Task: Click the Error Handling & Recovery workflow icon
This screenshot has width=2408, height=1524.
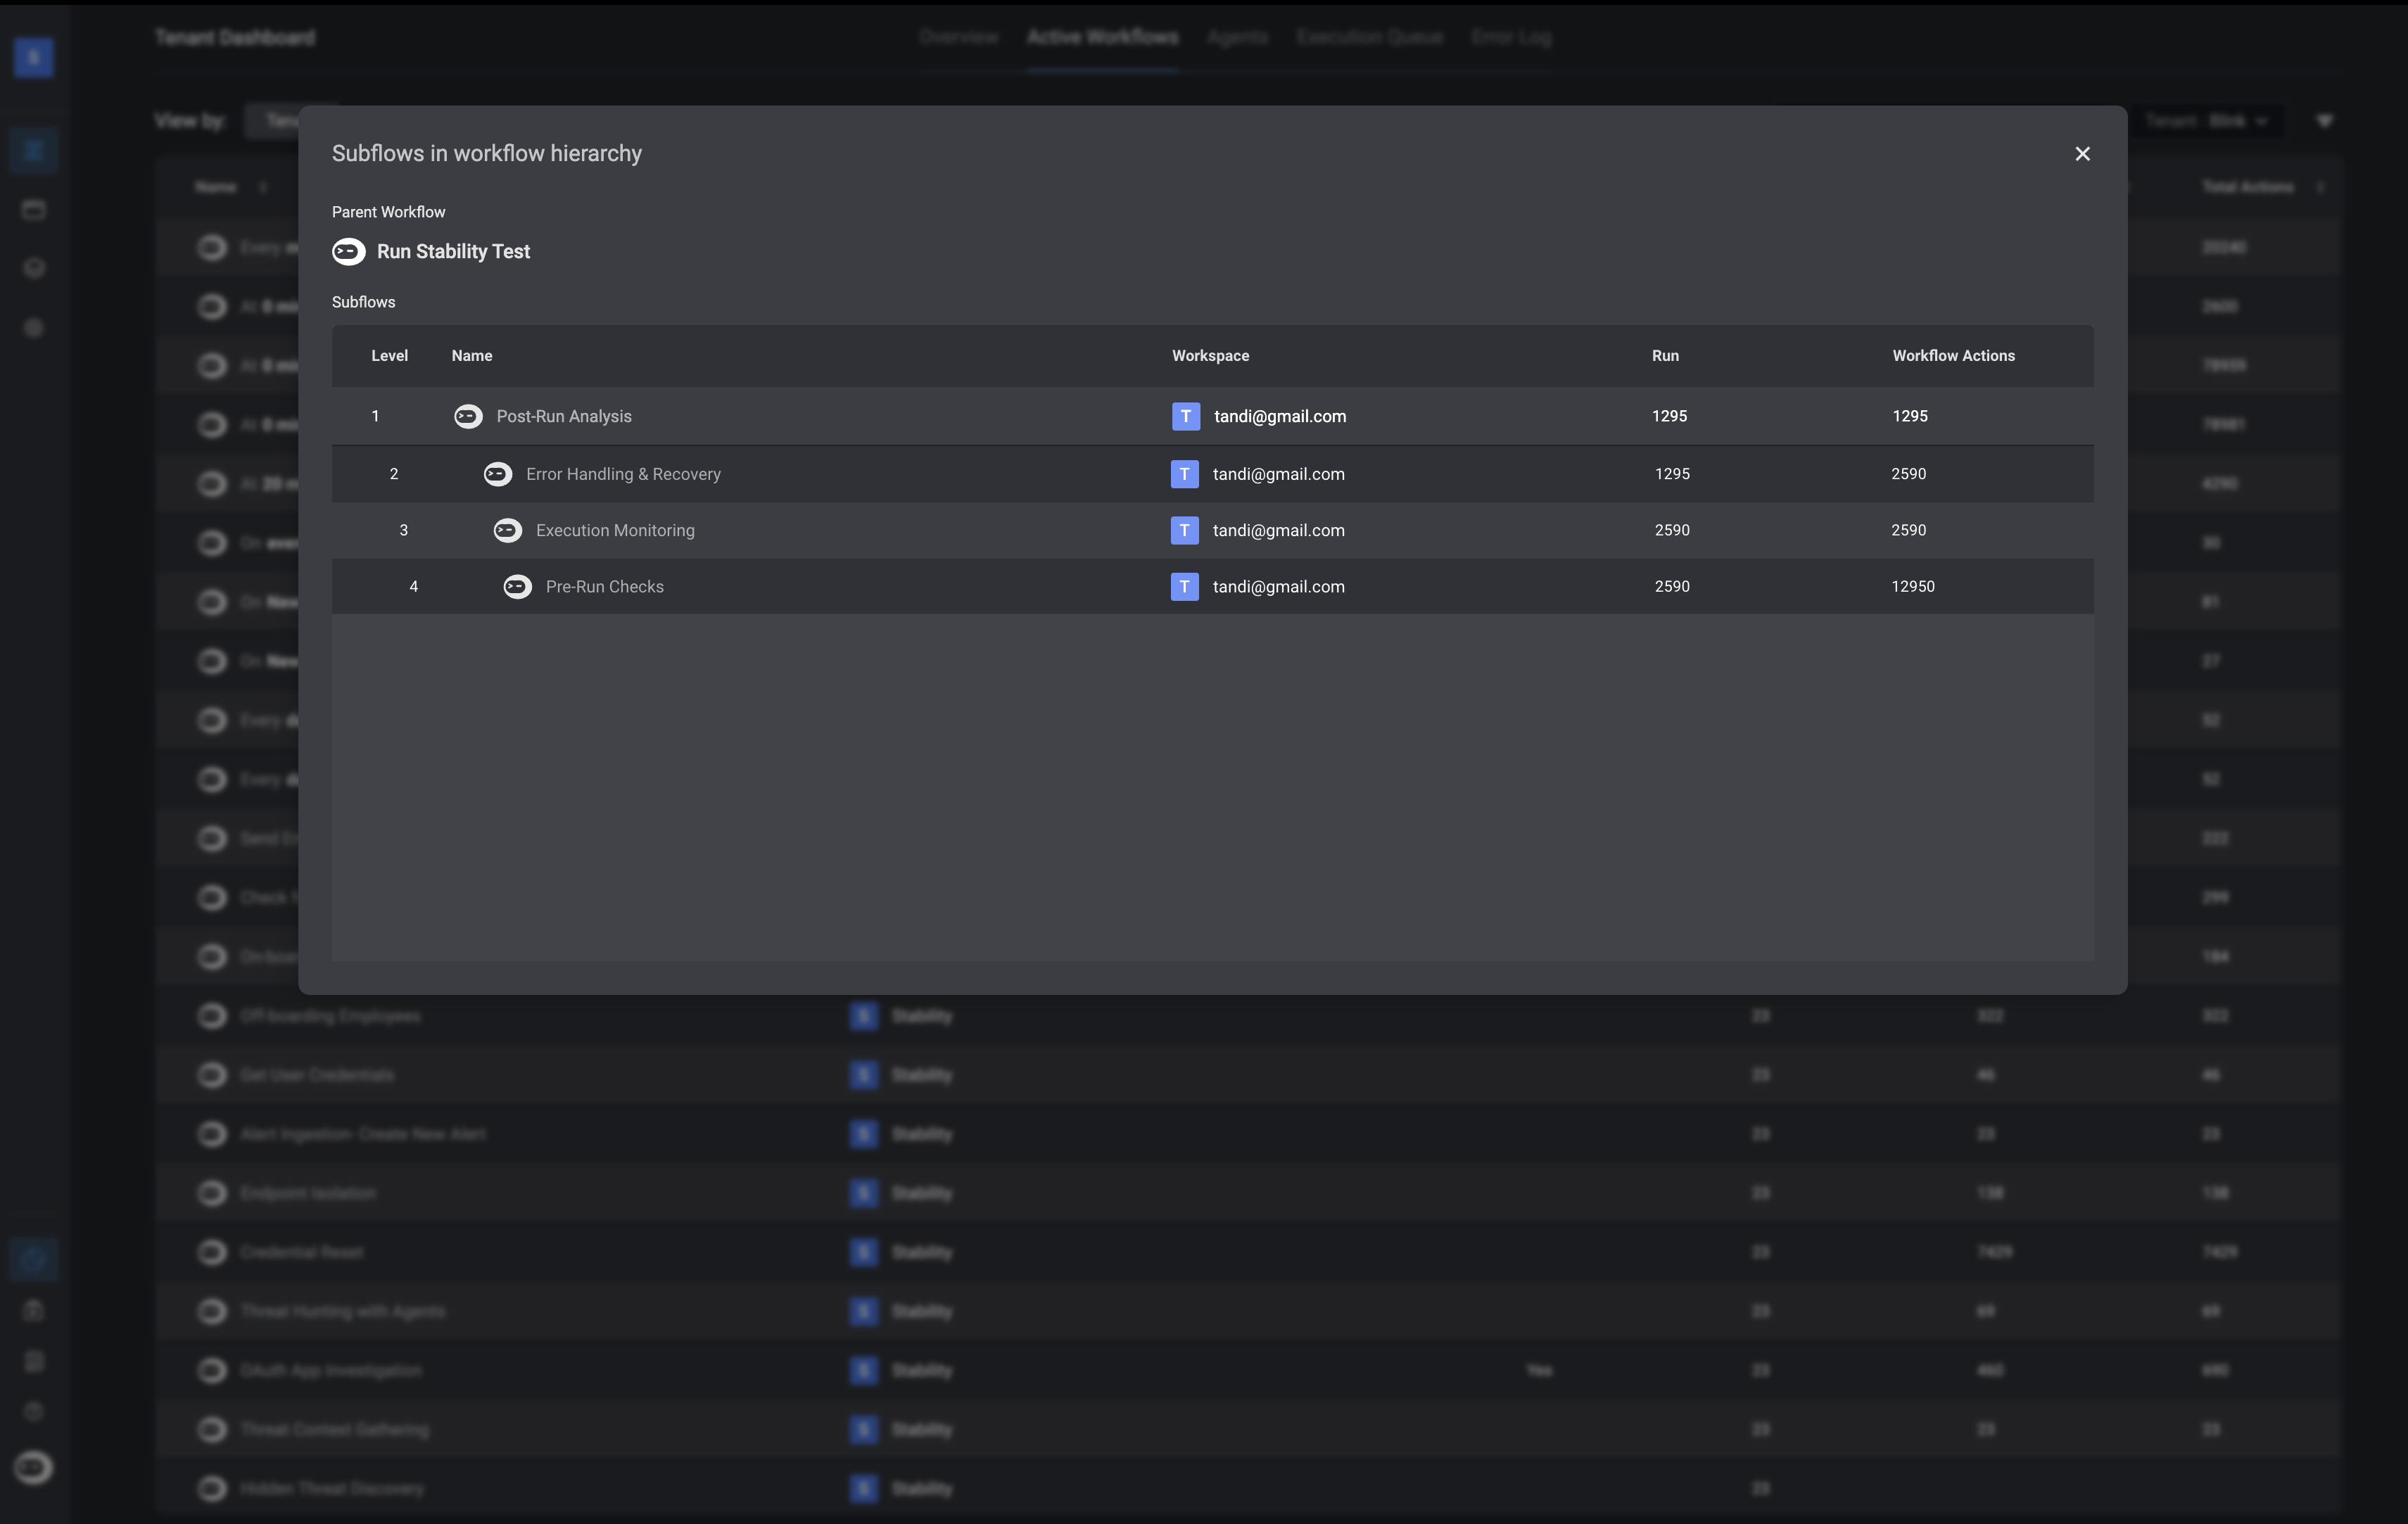Action: pos(498,474)
